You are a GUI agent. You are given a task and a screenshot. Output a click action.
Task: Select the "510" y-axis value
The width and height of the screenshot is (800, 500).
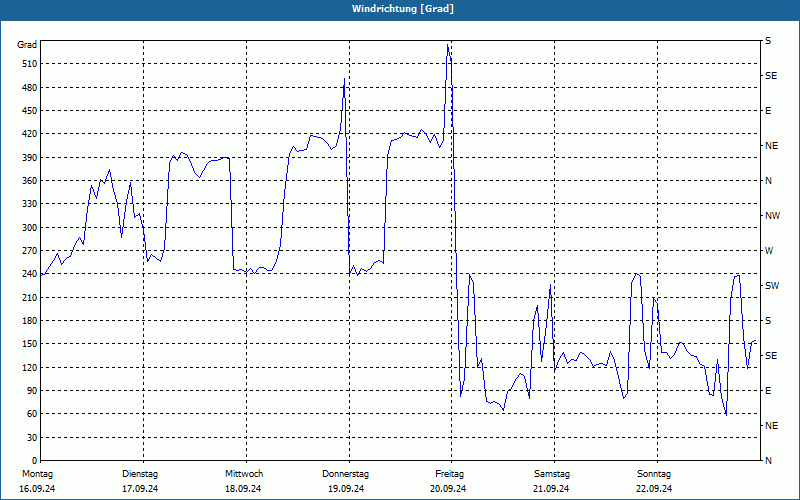click(x=30, y=64)
